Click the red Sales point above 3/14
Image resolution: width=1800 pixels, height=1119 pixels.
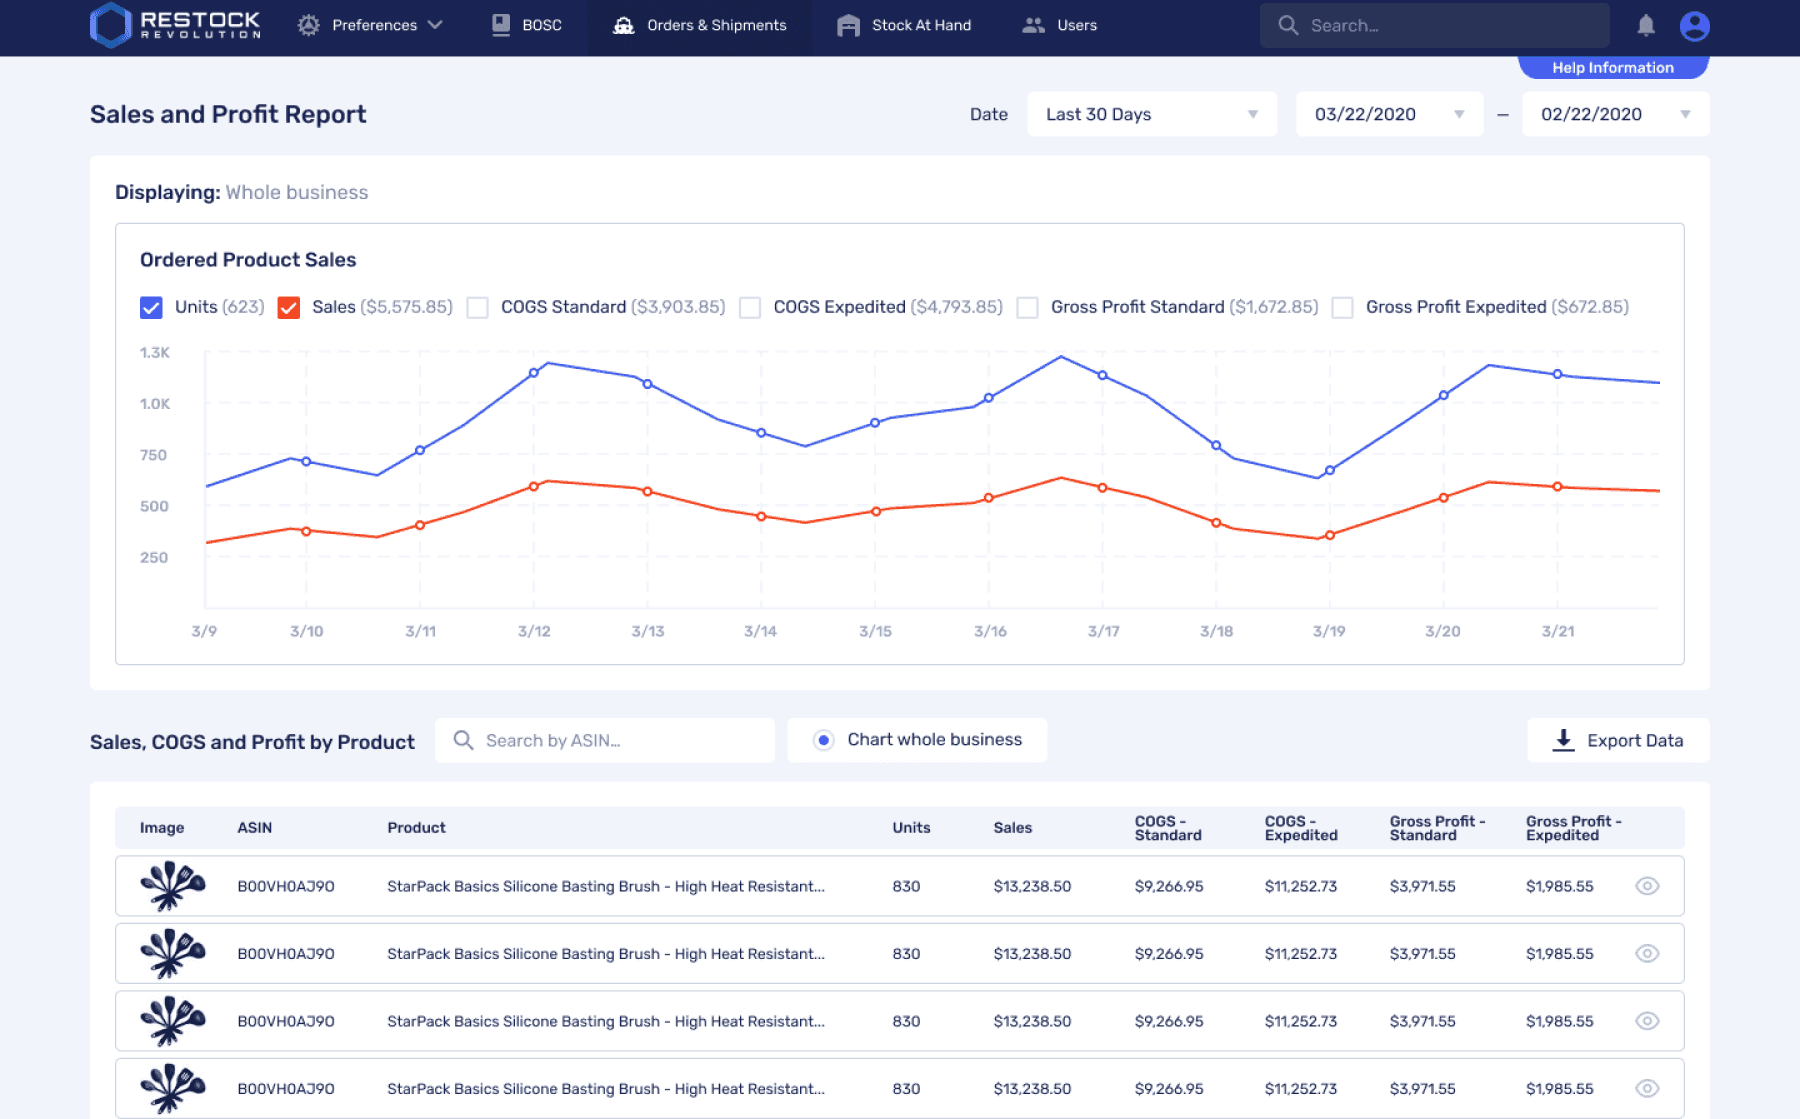coord(761,517)
